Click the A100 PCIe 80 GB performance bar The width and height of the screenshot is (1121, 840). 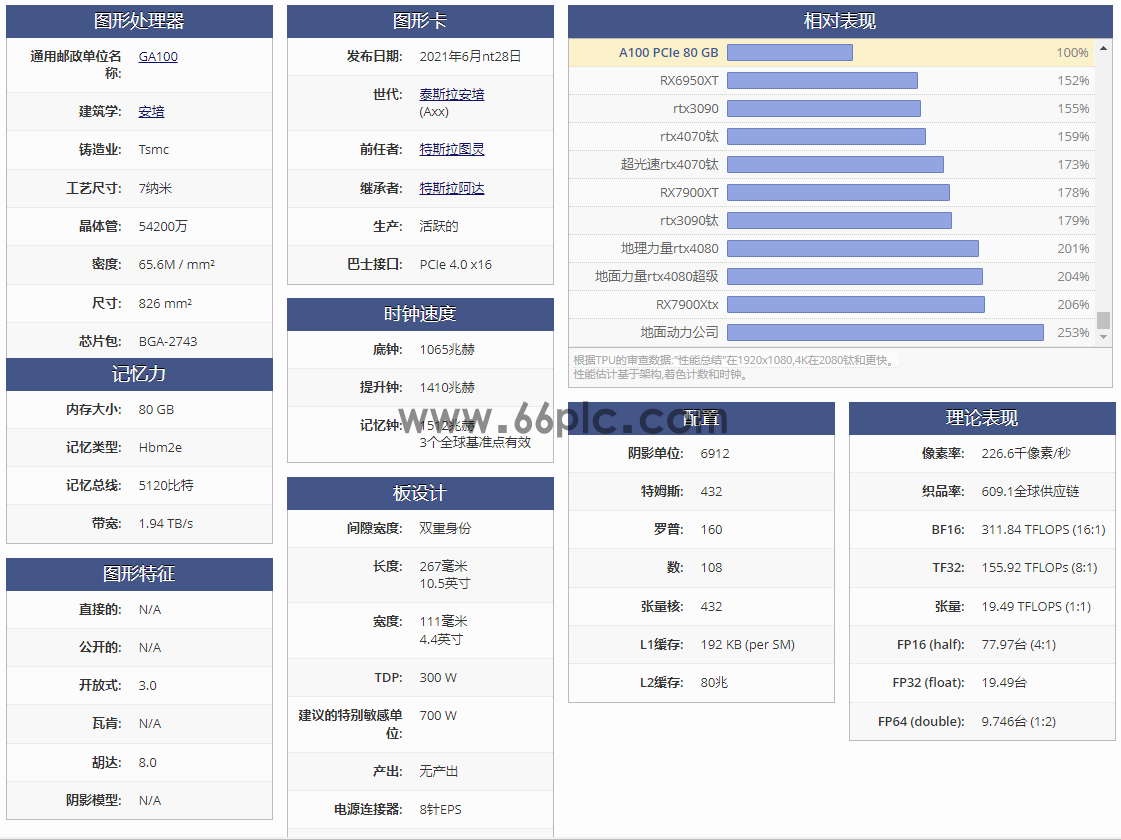pyautogui.click(x=790, y=52)
